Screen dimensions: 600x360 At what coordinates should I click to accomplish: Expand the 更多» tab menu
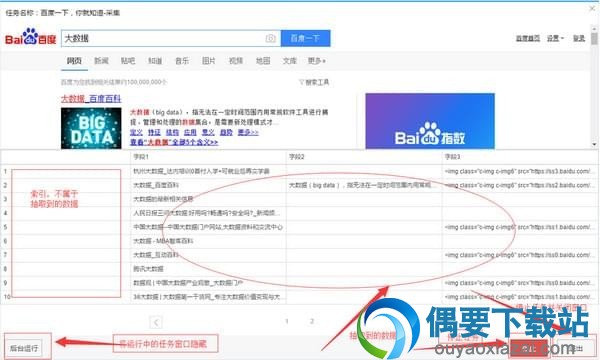click(x=316, y=61)
